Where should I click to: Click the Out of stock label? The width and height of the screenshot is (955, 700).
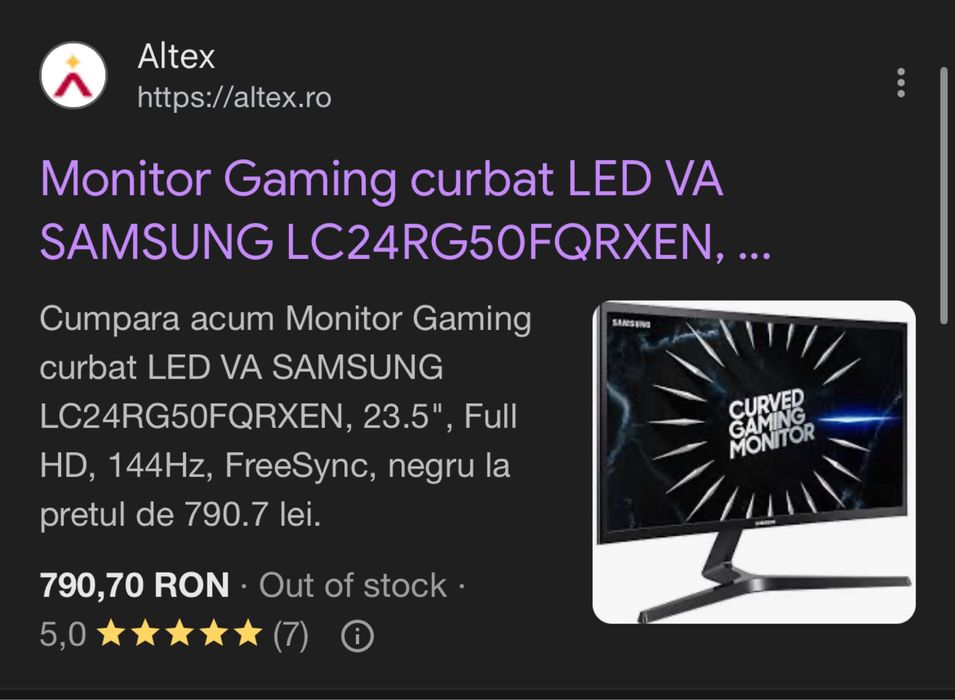pos(353,585)
